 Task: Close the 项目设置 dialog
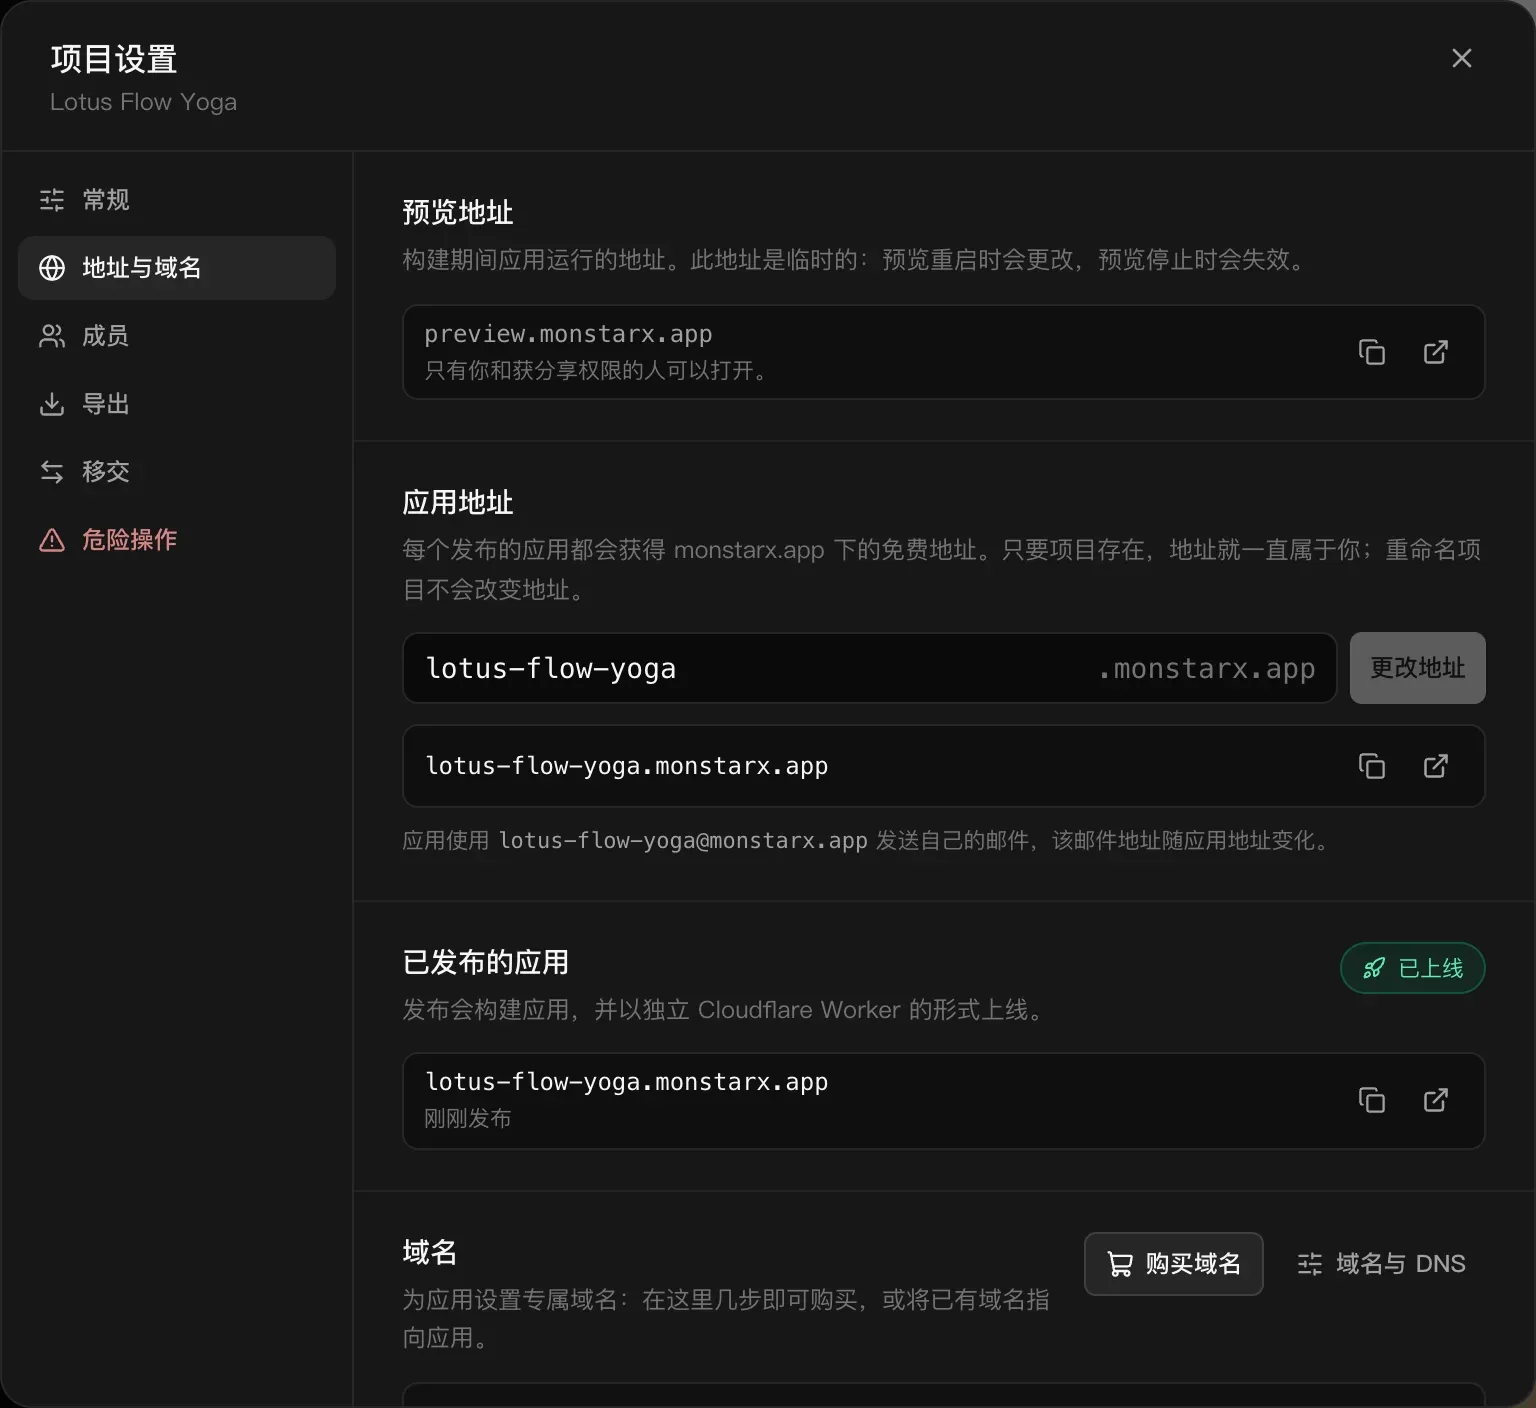point(1462,58)
